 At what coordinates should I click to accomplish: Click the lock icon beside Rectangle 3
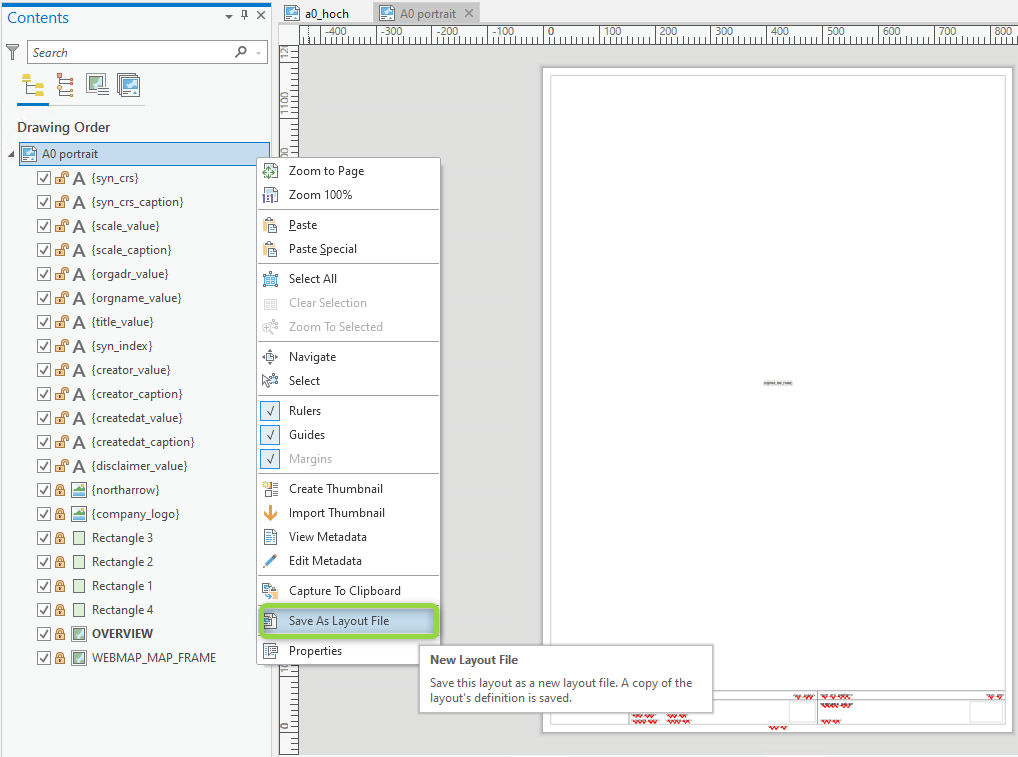tap(60, 537)
